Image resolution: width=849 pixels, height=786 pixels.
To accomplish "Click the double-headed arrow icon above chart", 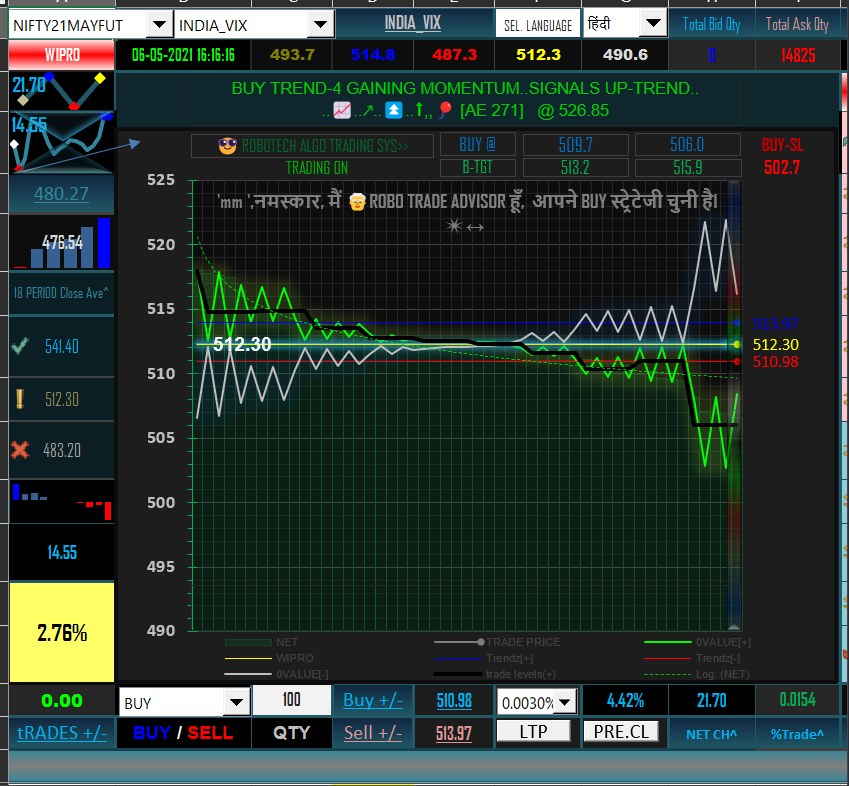I will (475, 227).
